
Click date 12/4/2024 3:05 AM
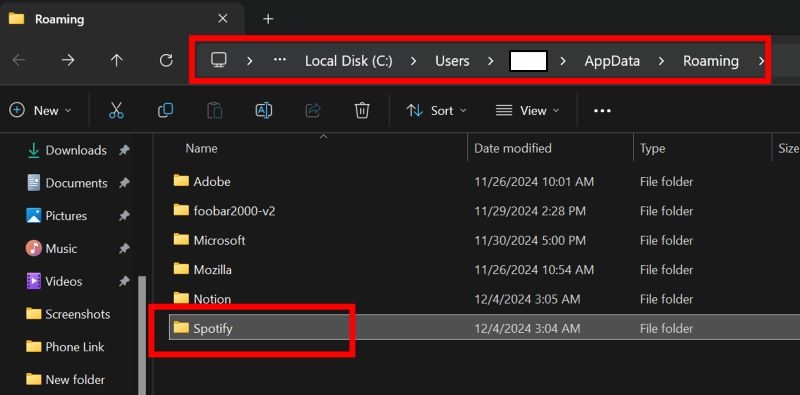[x=527, y=299]
